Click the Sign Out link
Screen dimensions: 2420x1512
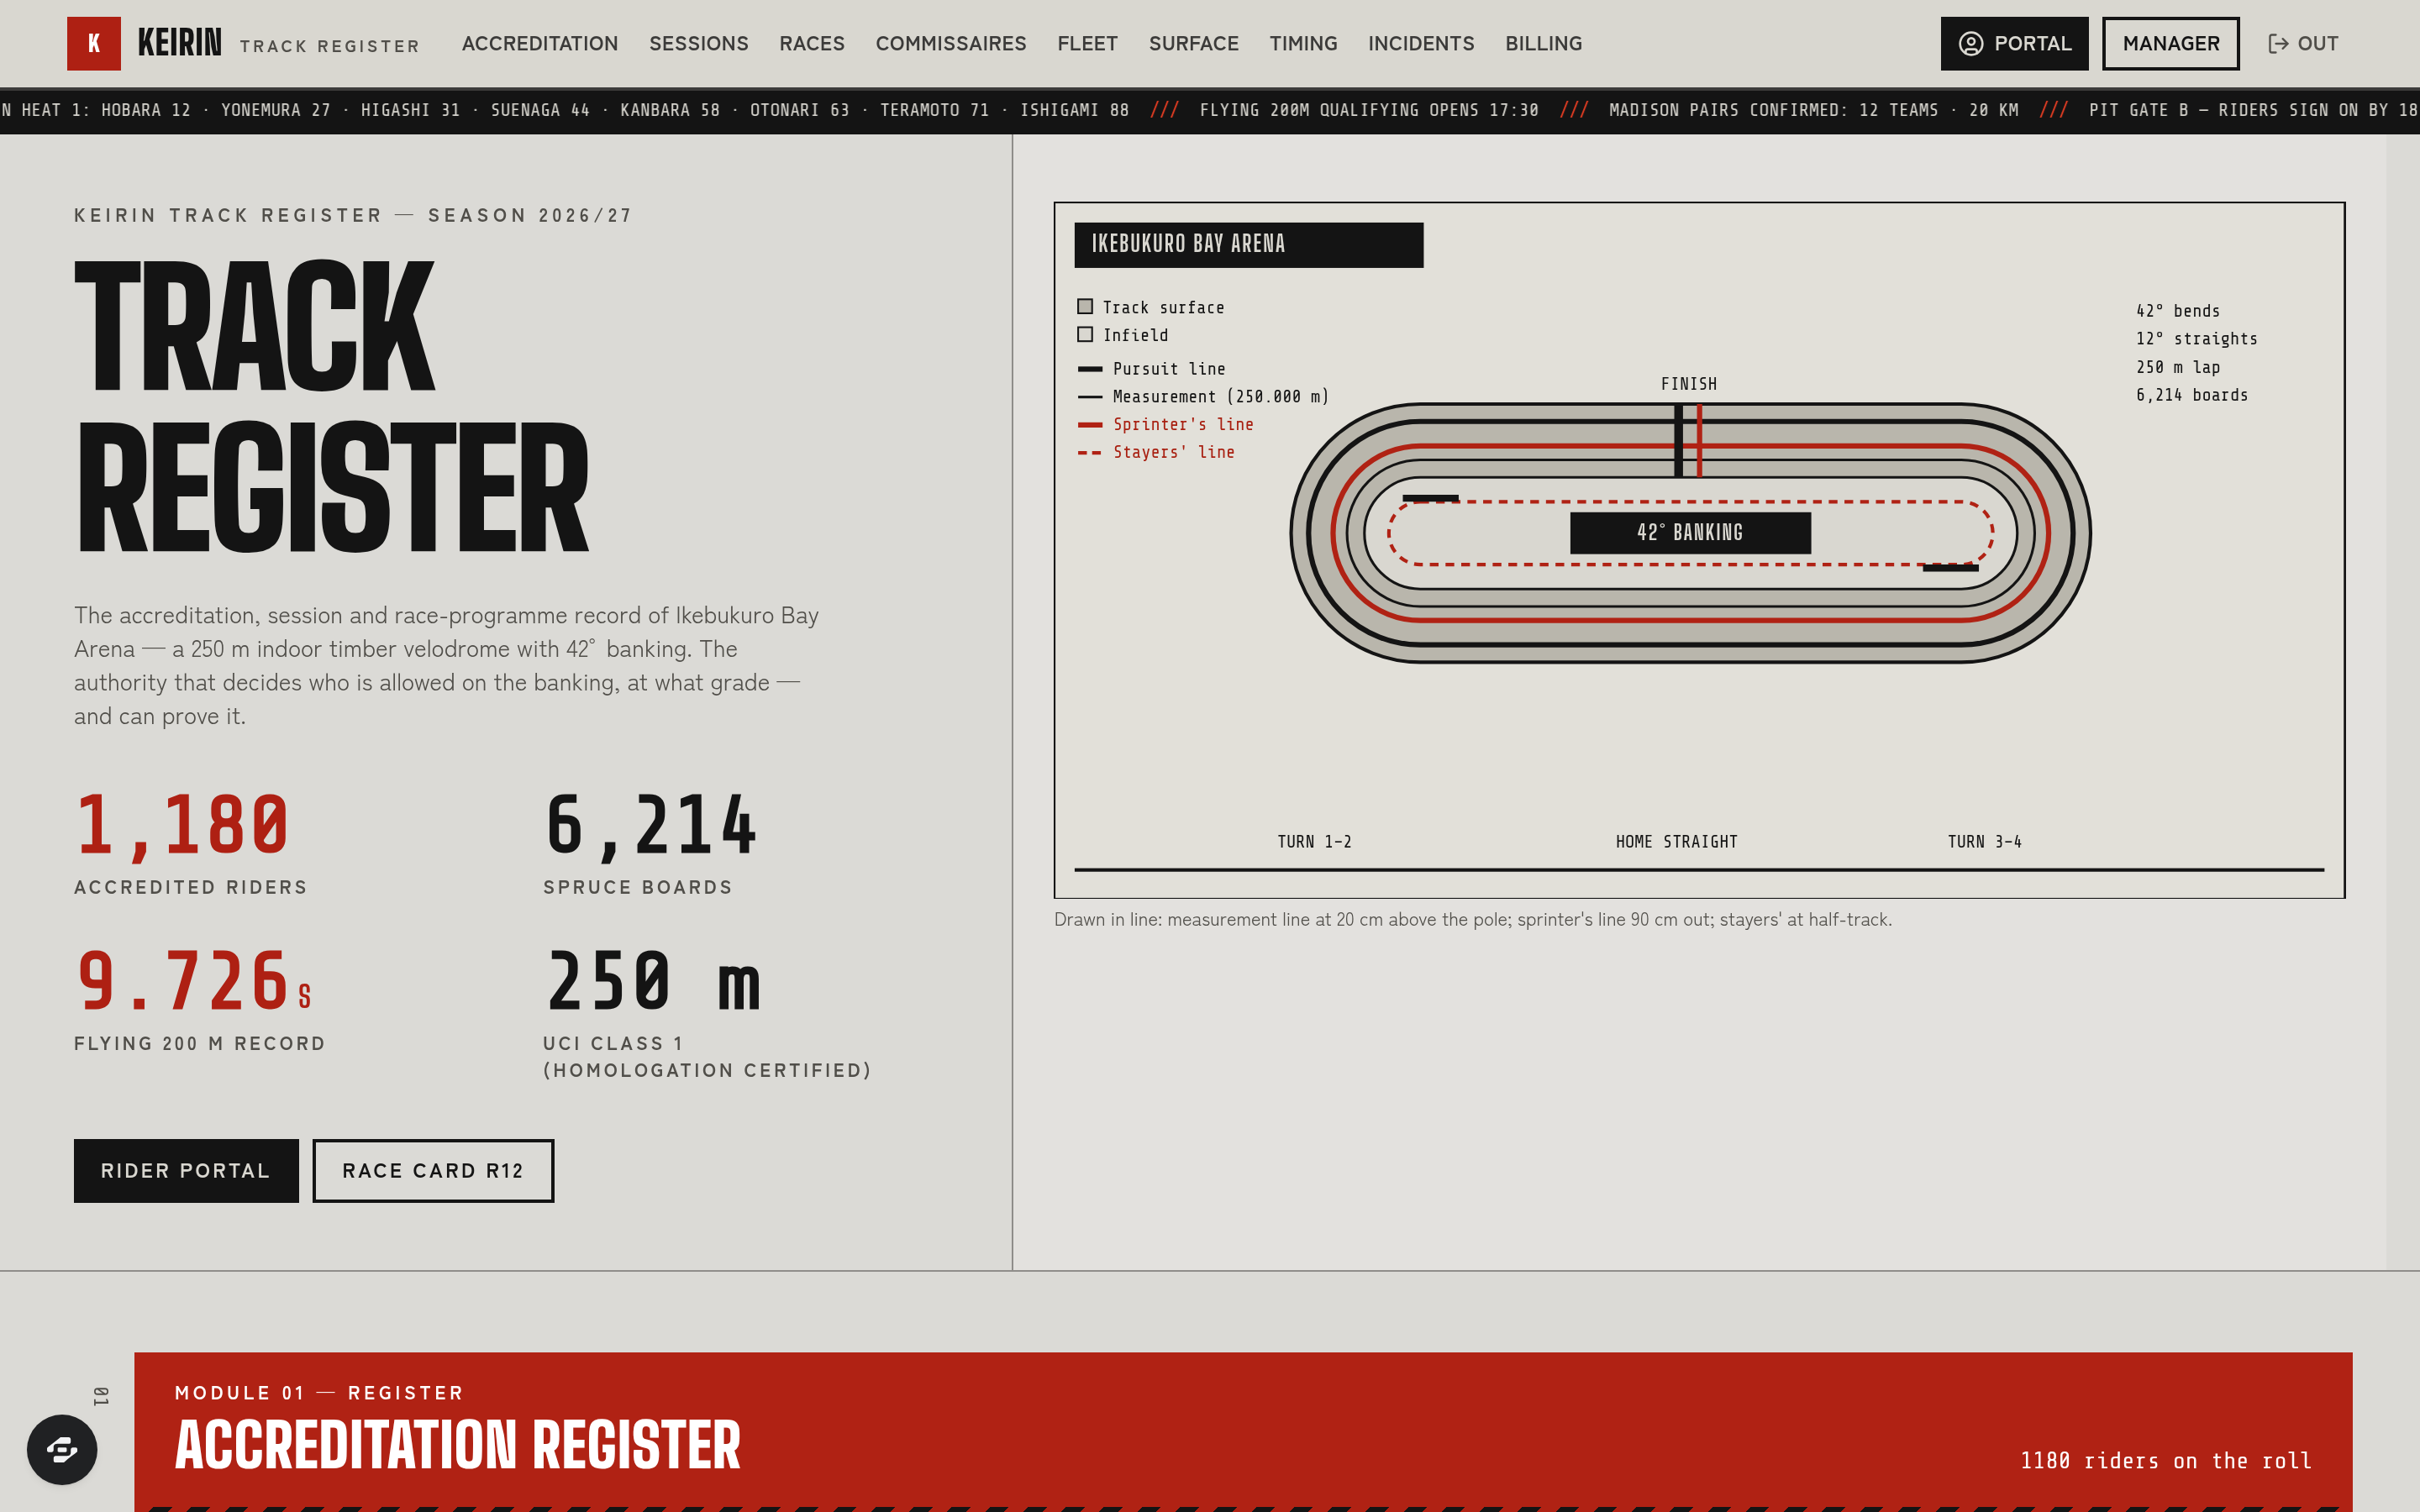tap(2303, 44)
